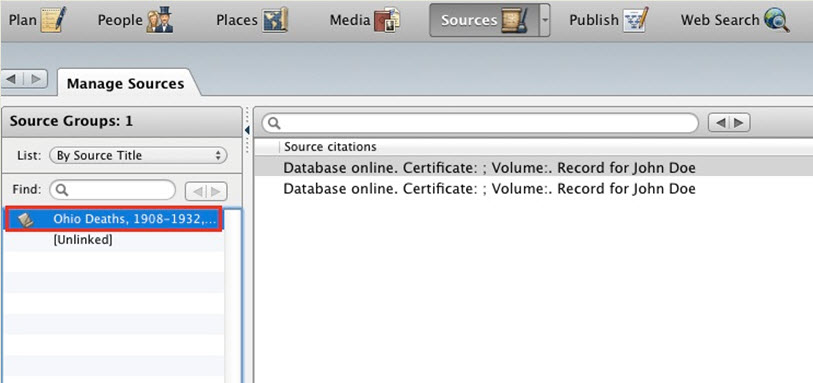Open the Places workspace
The width and height of the screenshot is (813, 383).
(x=252, y=20)
